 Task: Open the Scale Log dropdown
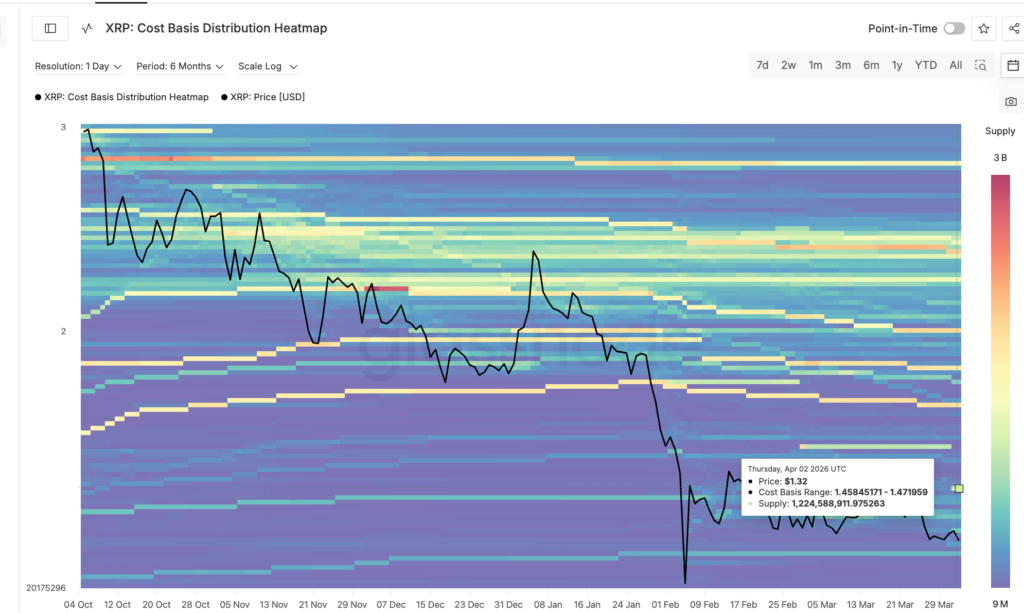(x=267, y=66)
